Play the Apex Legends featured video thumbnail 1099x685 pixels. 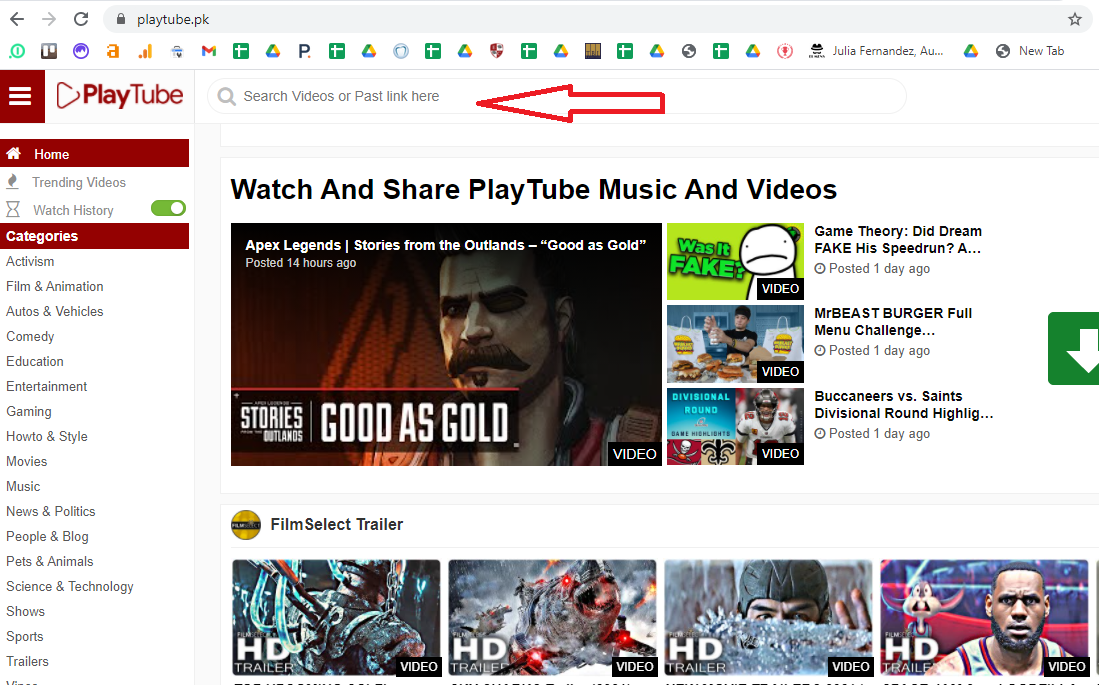click(x=446, y=345)
